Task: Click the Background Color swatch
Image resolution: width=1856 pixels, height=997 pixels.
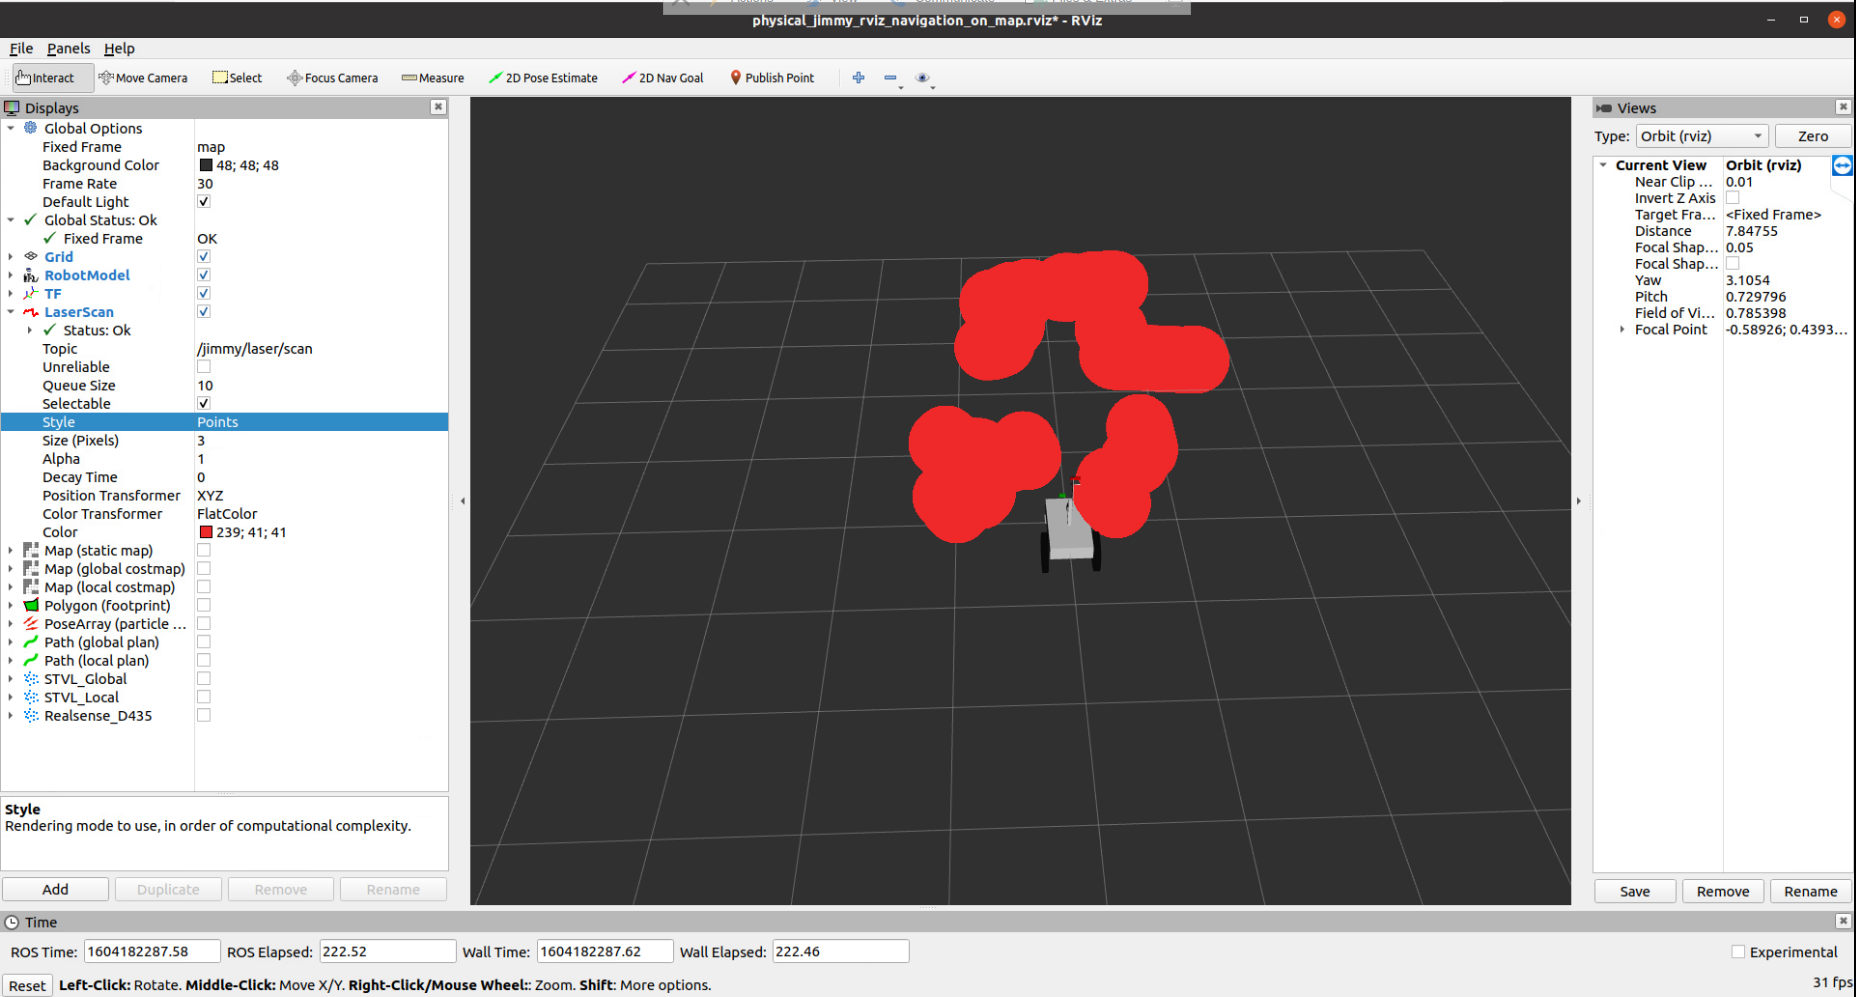Action: (x=206, y=165)
